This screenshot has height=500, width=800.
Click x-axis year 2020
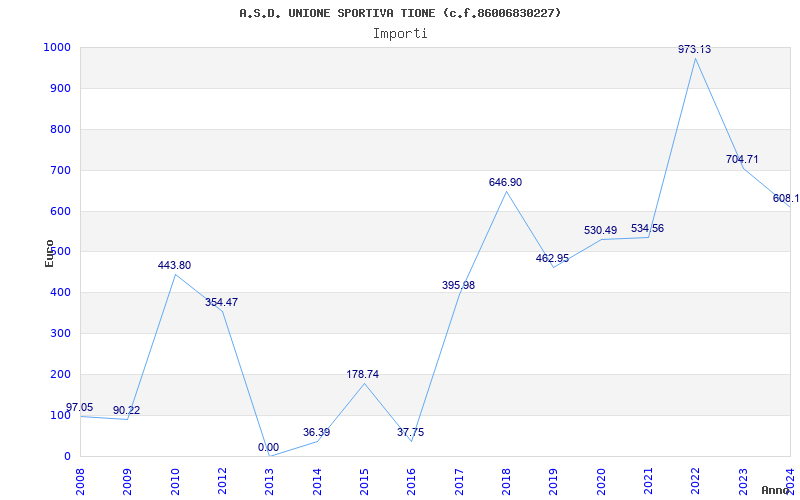(x=601, y=482)
